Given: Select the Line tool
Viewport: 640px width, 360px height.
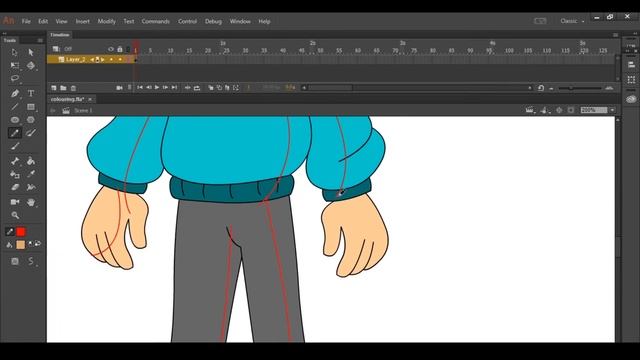Looking at the screenshot, I should coord(15,107).
